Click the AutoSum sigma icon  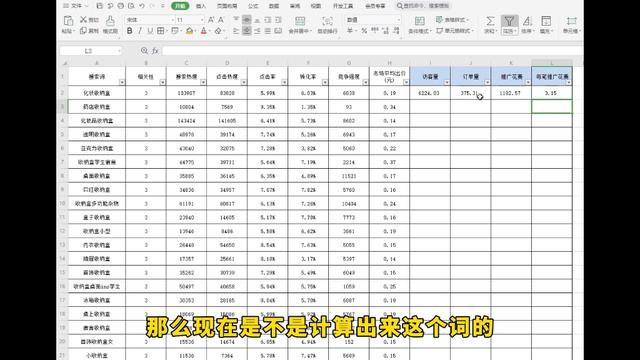point(490,21)
